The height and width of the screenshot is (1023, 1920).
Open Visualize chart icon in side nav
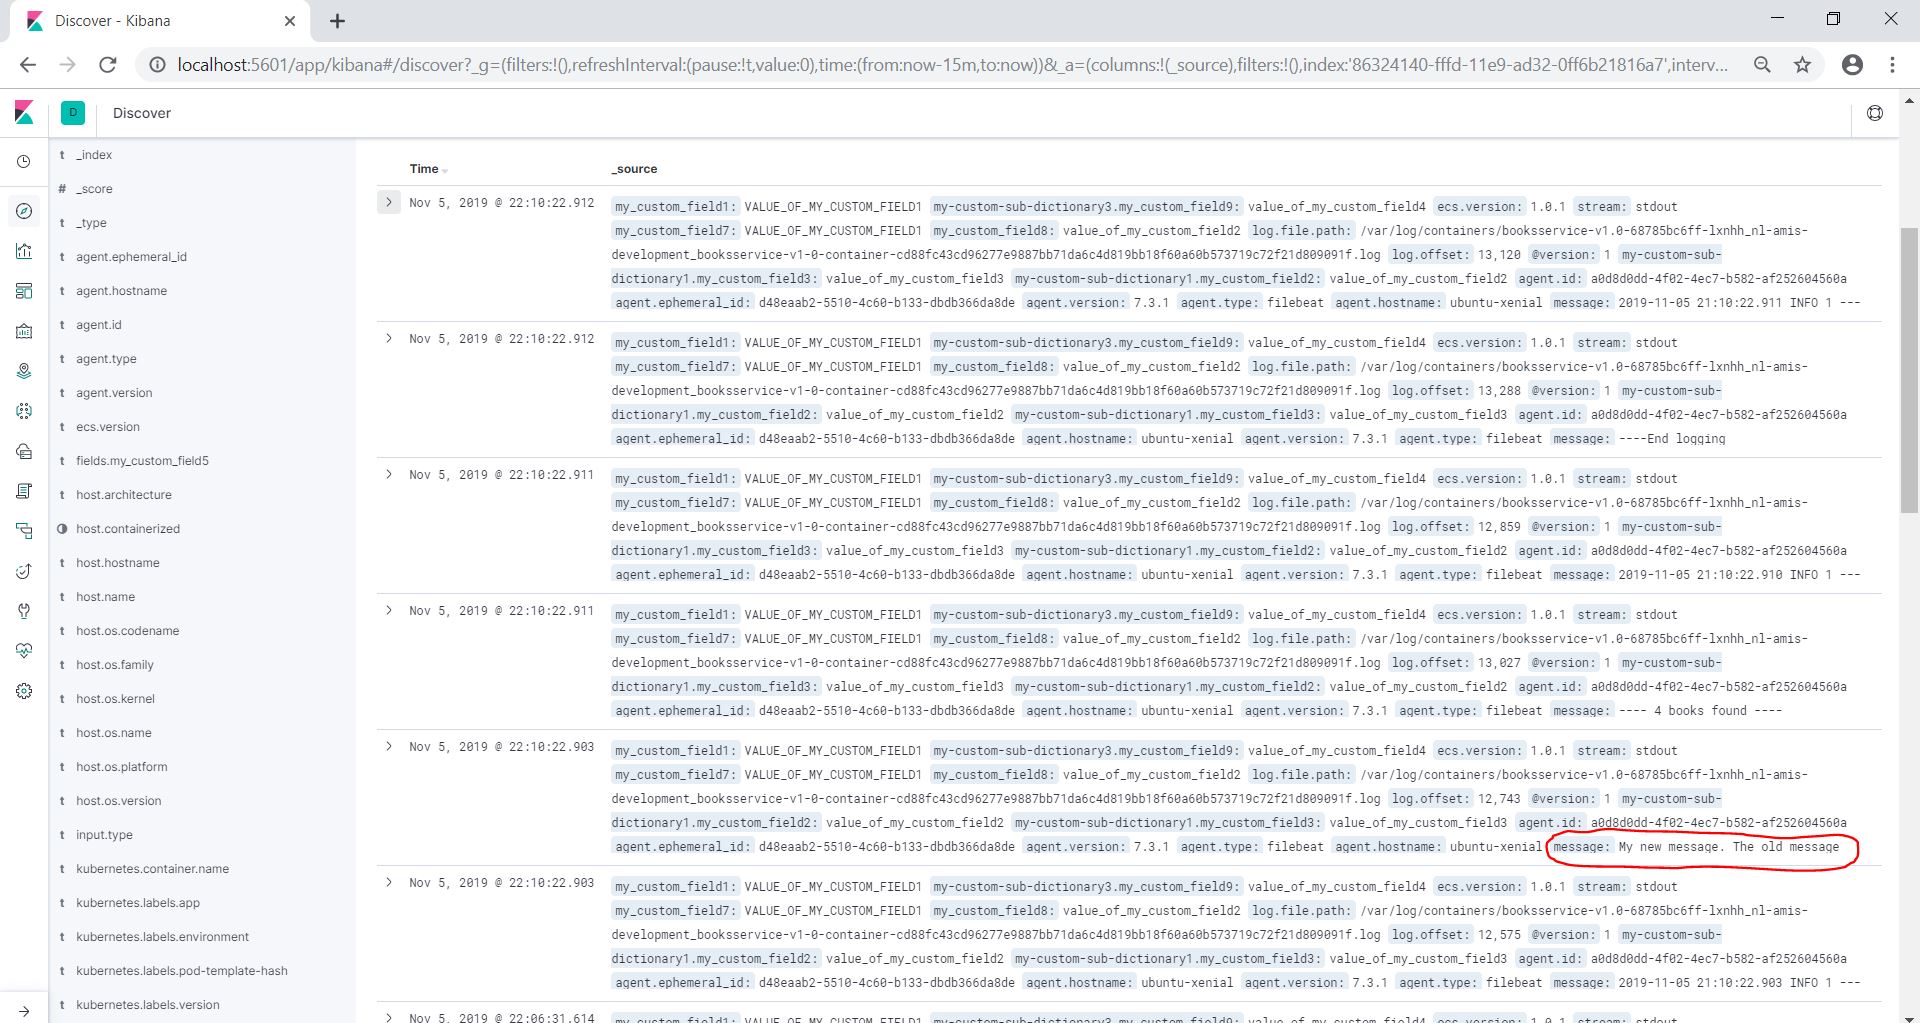pyautogui.click(x=24, y=251)
